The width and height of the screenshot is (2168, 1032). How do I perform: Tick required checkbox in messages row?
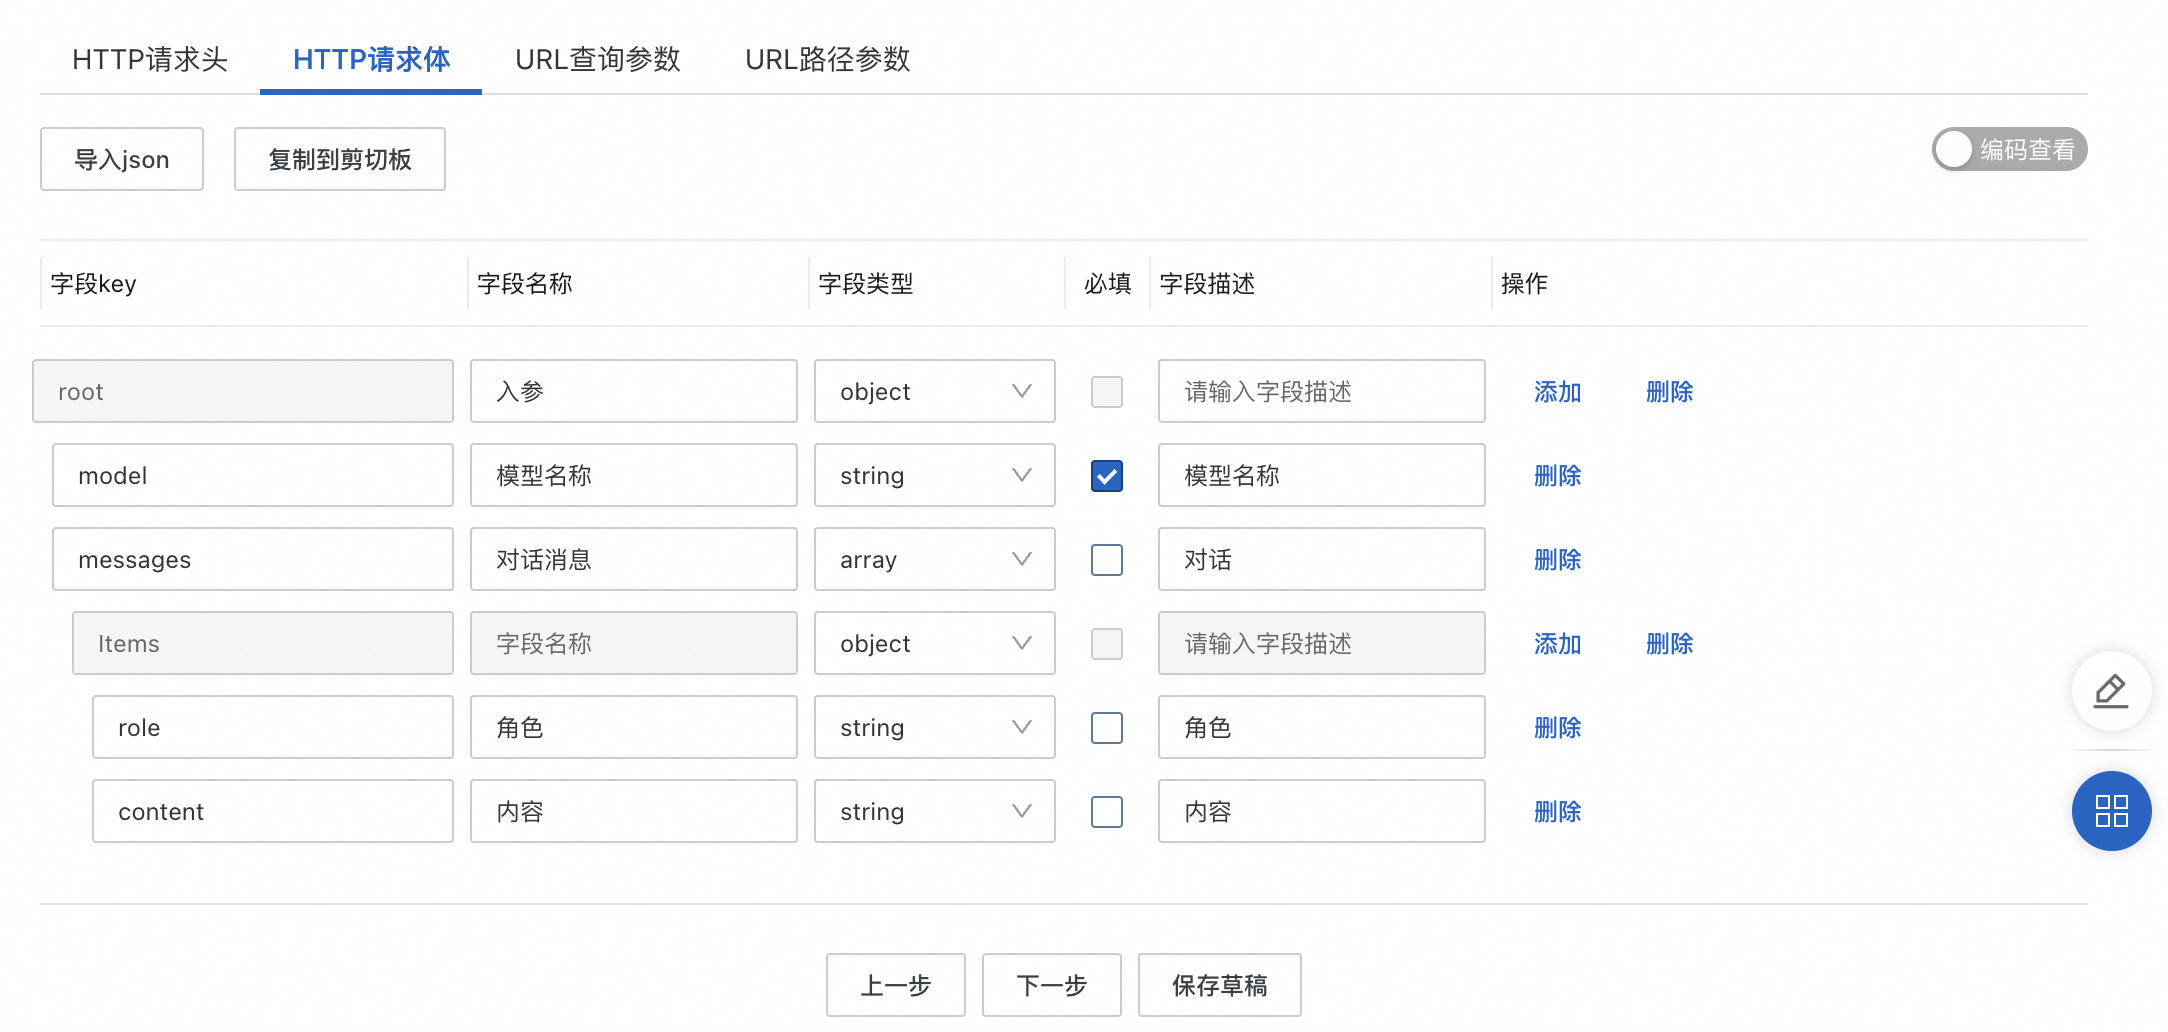click(1107, 560)
